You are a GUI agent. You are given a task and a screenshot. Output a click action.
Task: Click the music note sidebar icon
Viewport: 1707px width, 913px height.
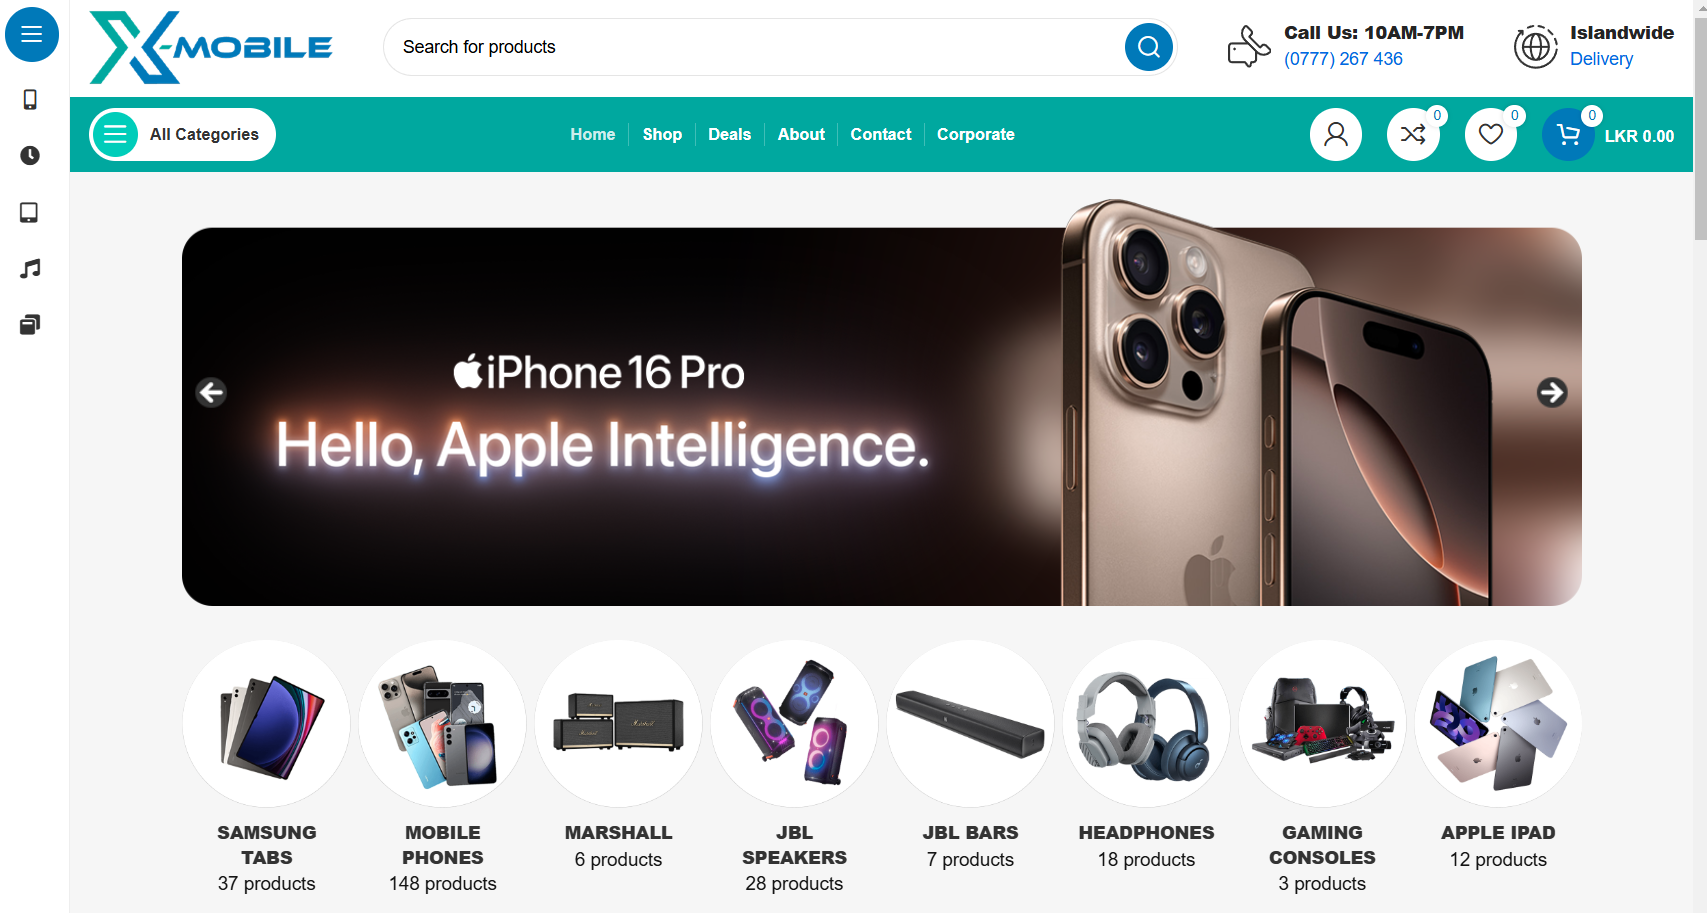point(30,268)
